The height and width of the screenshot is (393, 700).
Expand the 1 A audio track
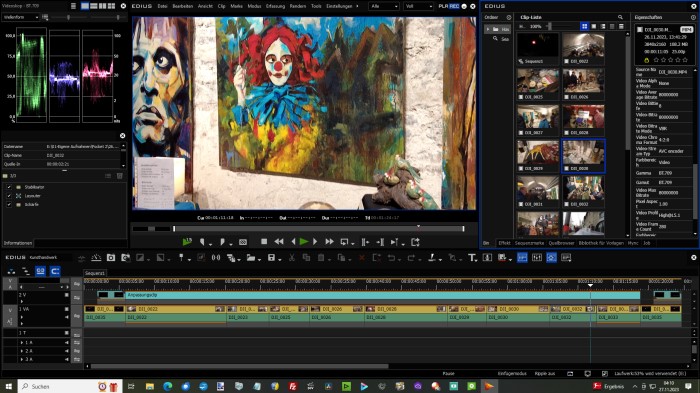22,343
